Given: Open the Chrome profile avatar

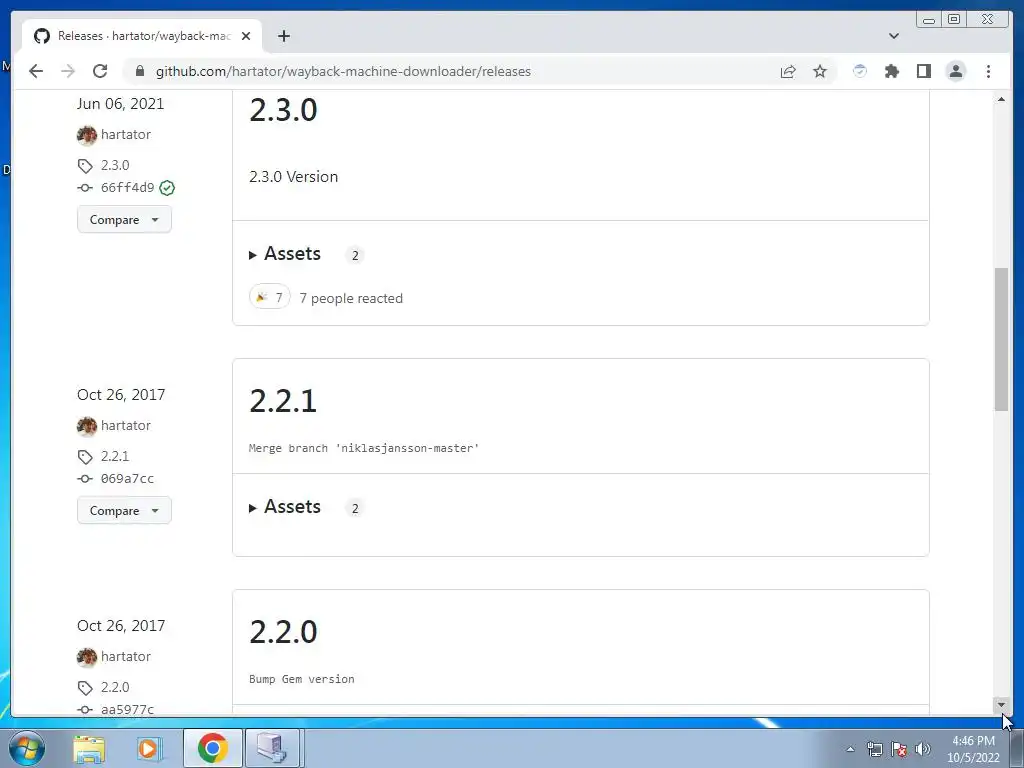Looking at the screenshot, I should (x=955, y=71).
